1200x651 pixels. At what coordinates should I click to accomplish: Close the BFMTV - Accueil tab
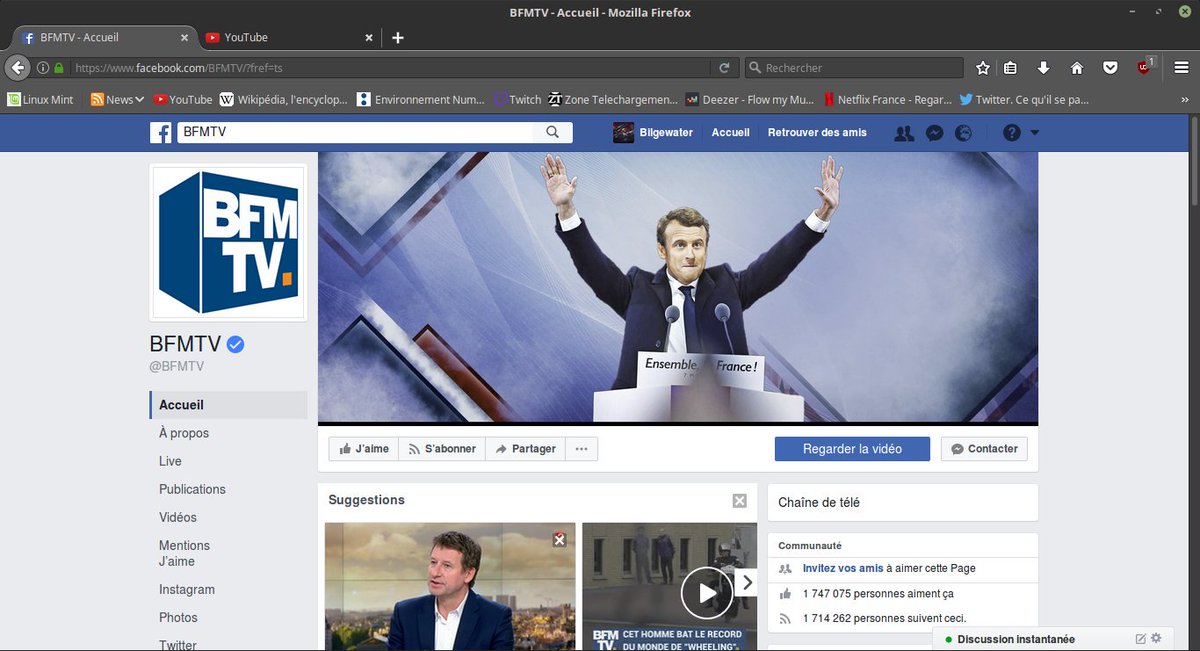184,37
